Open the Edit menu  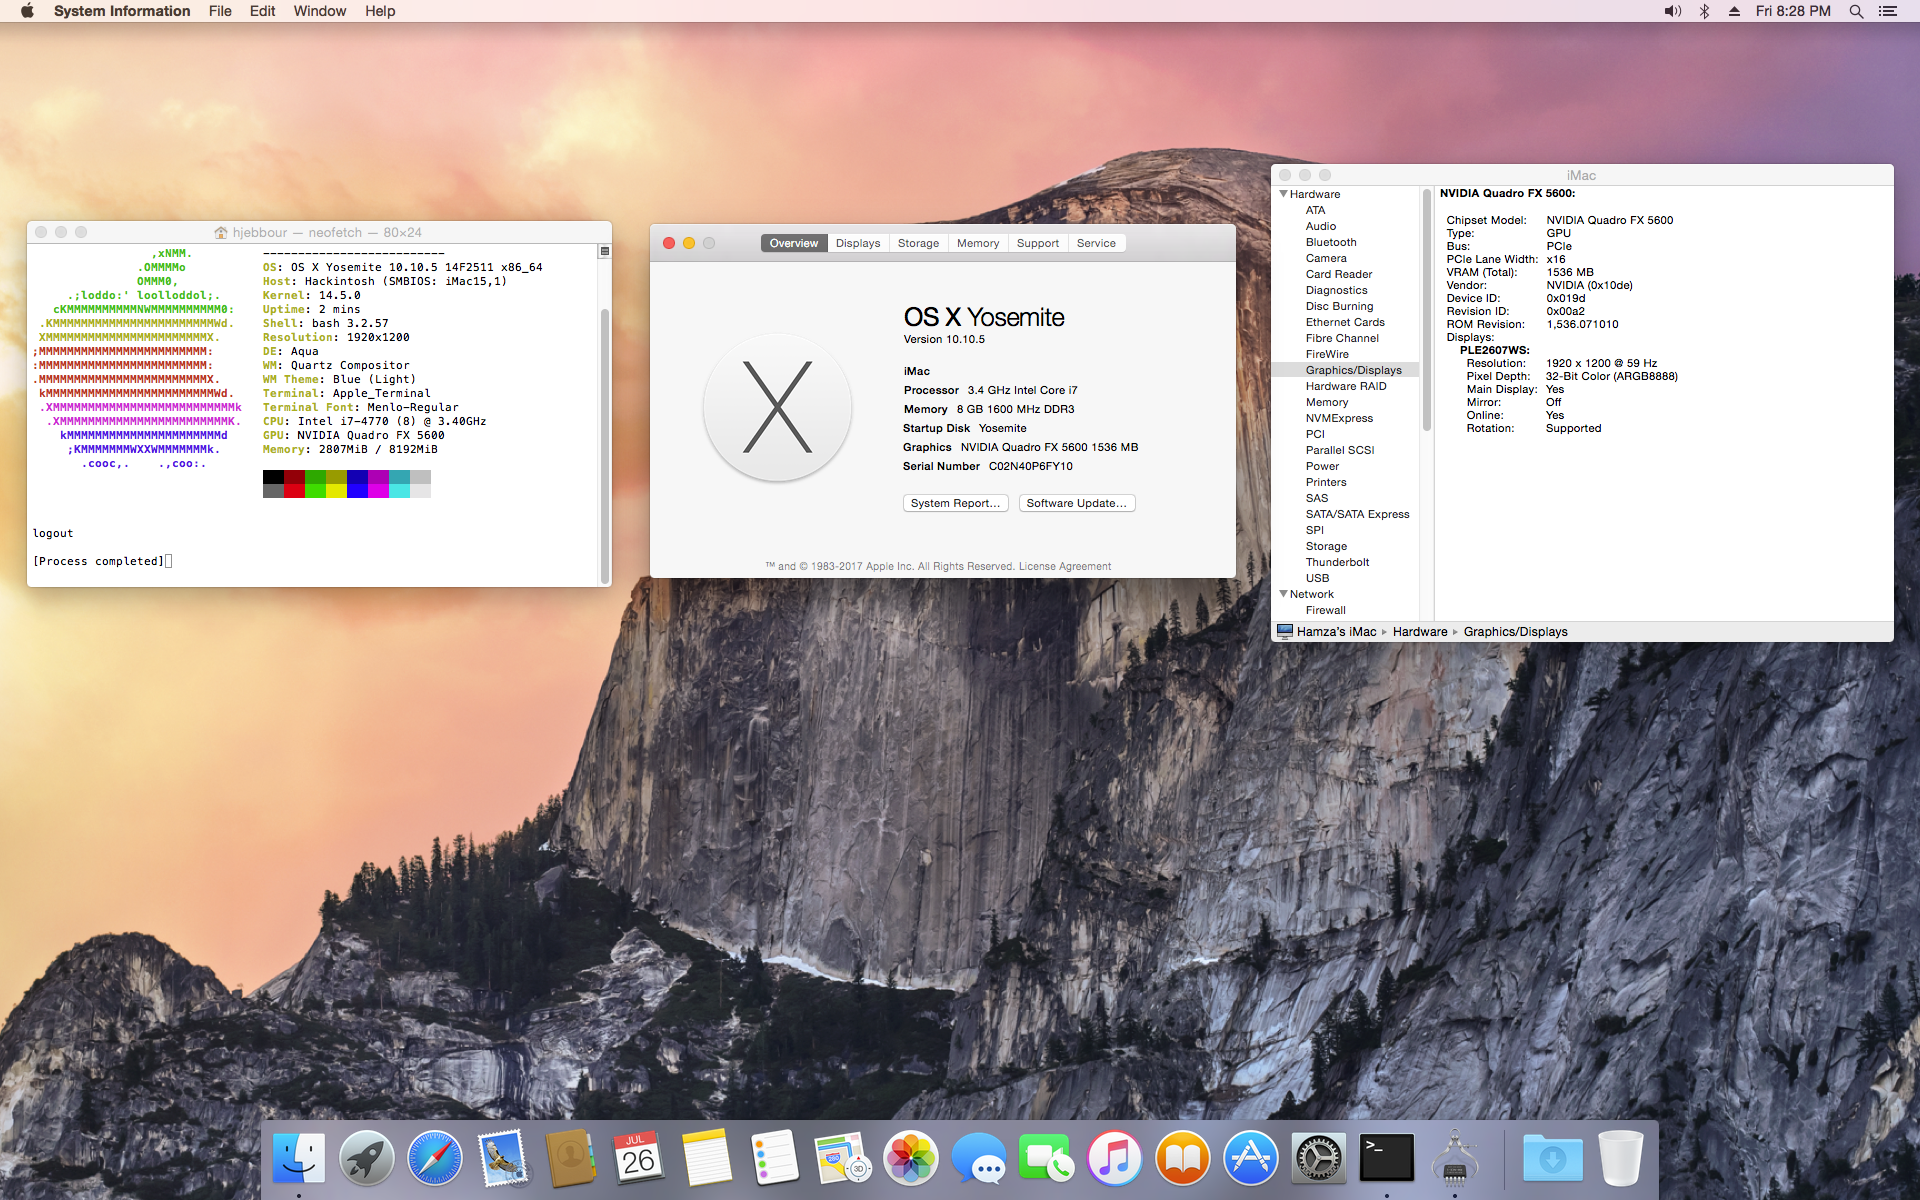263,11
